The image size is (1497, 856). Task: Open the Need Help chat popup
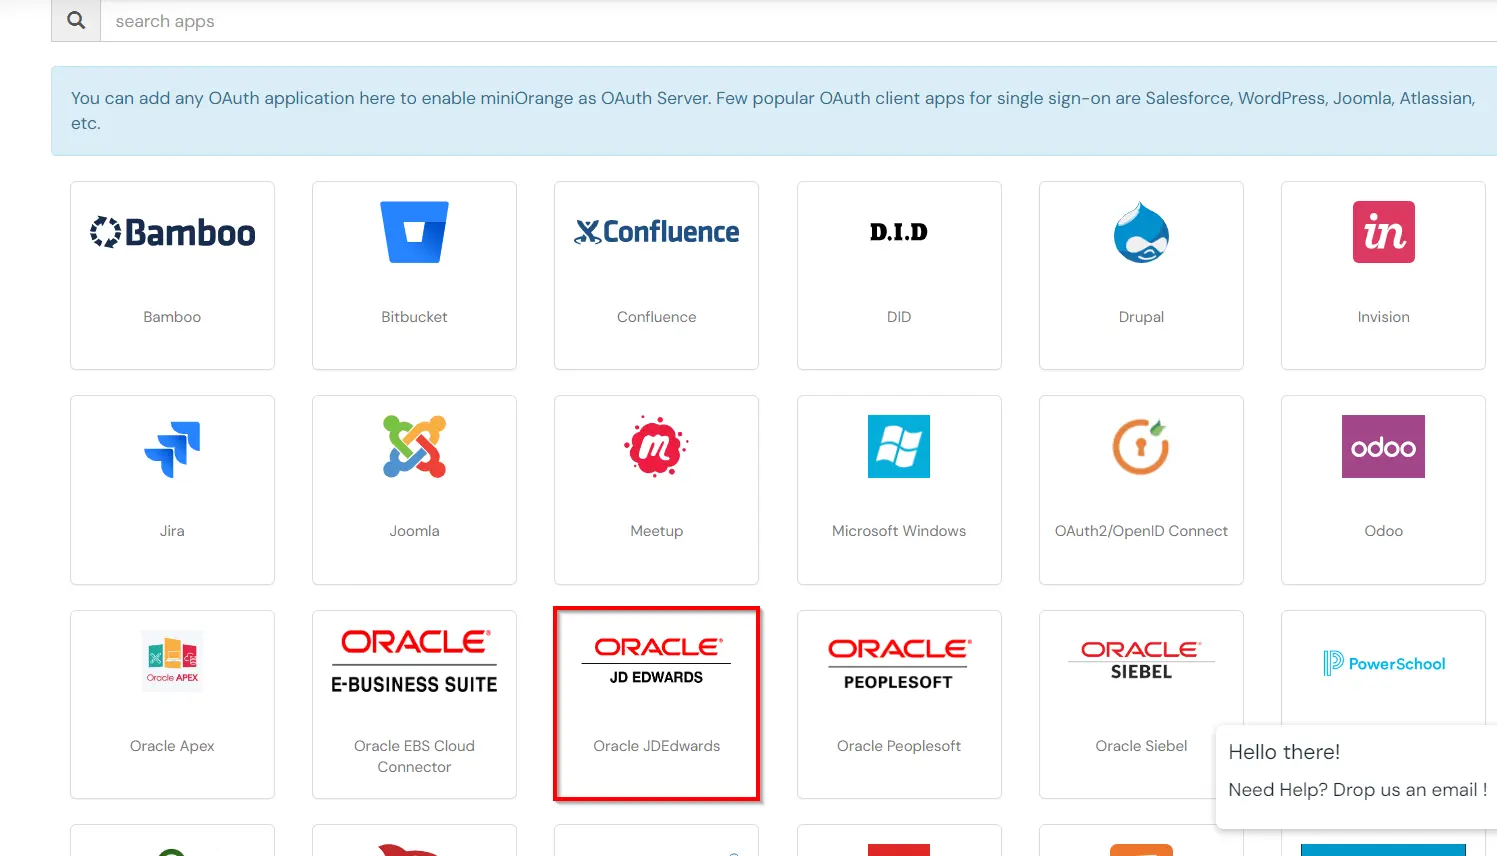[x=1355, y=770]
